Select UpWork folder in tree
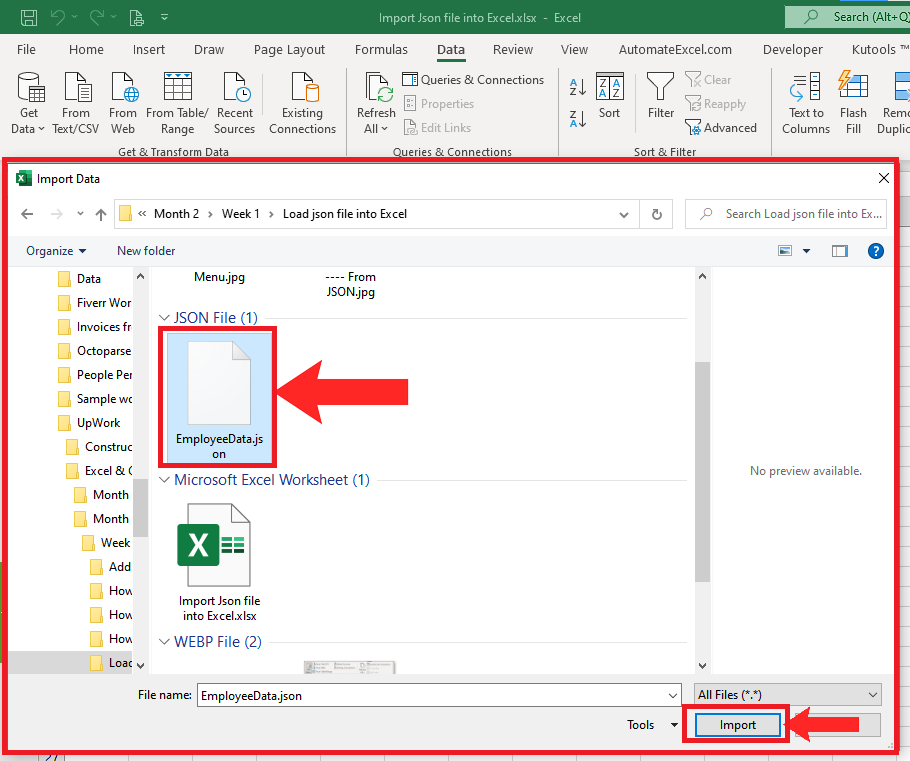The height and width of the screenshot is (761, 910). [x=90, y=423]
